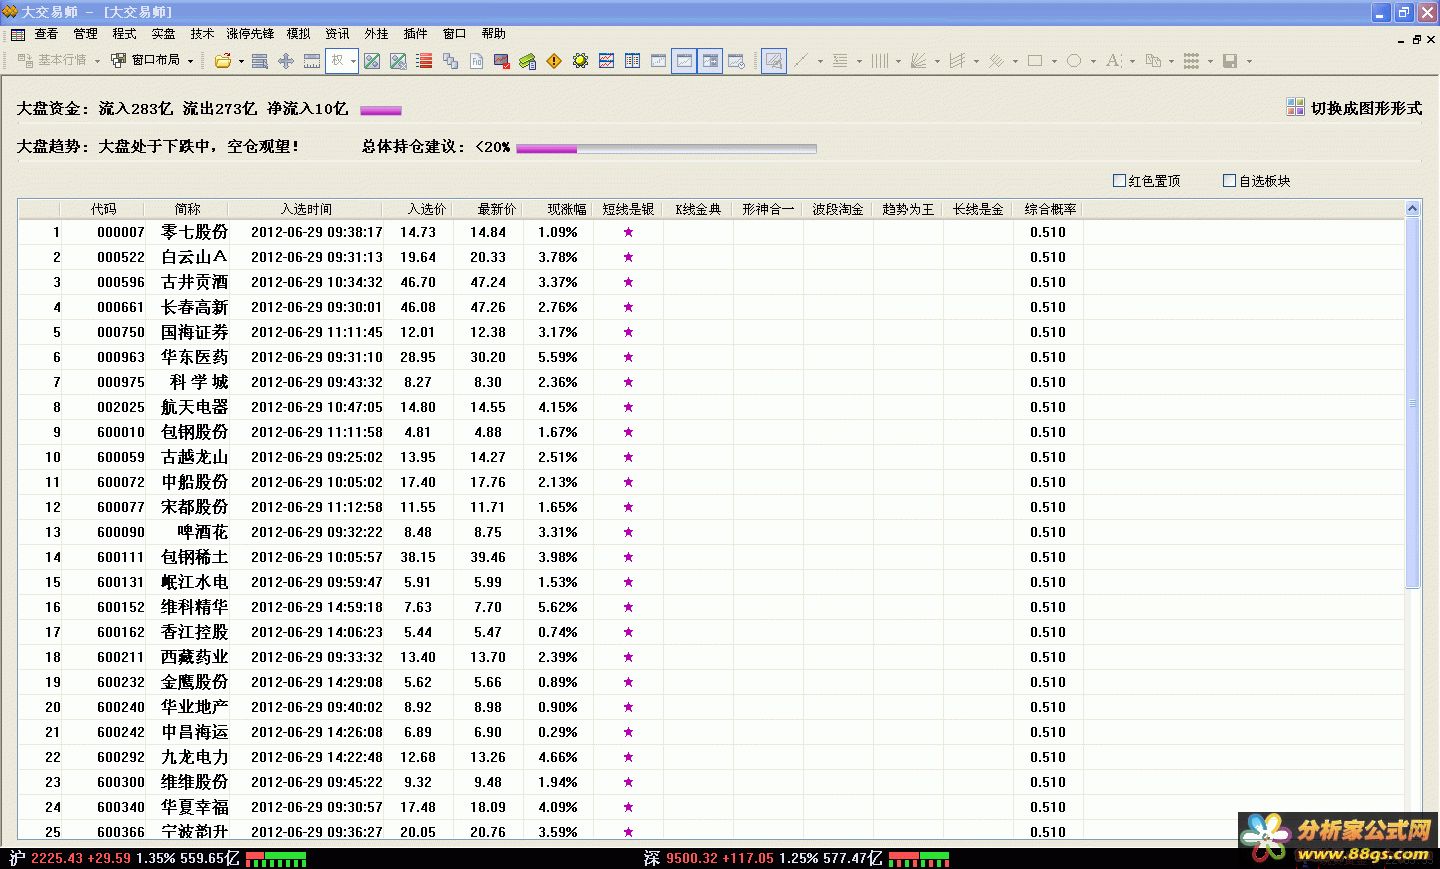This screenshot has width=1440, height=869.
Task: Open the 技术 menu
Action: pyautogui.click(x=202, y=34)
